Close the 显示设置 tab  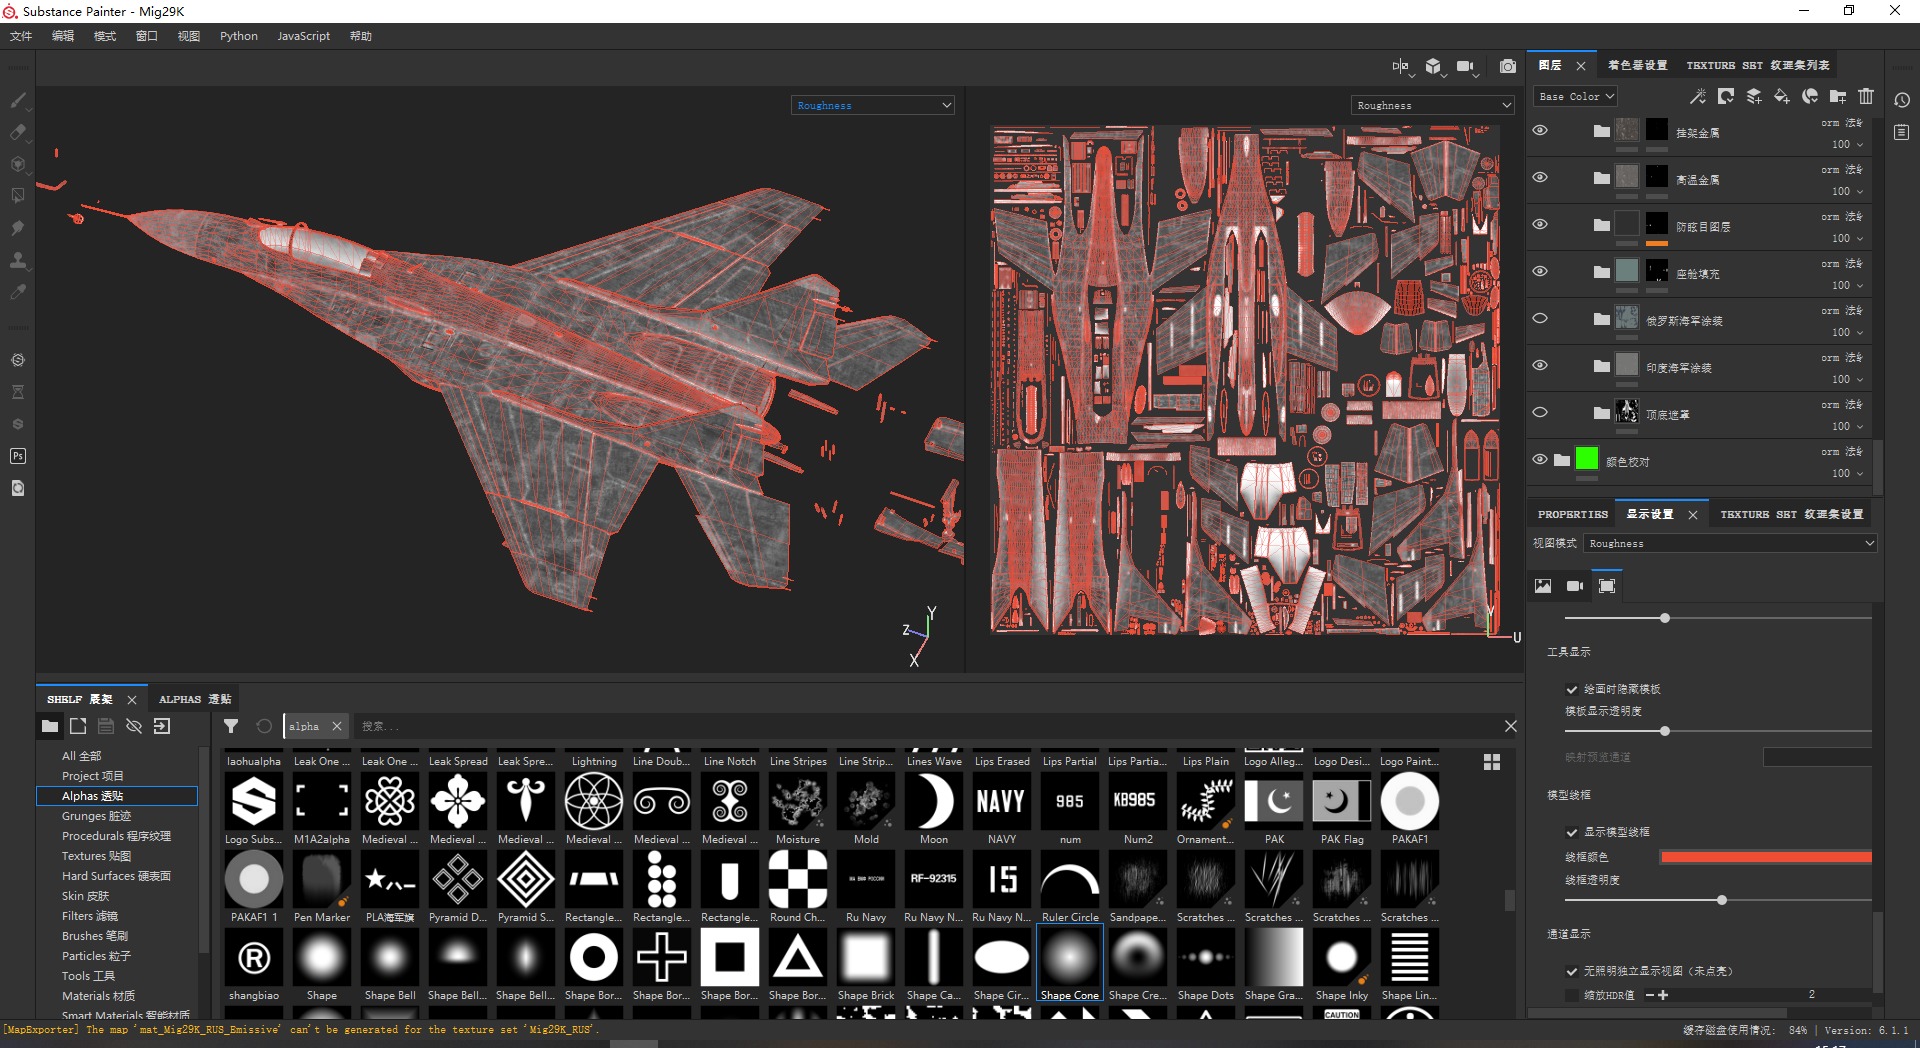pyautogui.click(x=1692, y=514)
